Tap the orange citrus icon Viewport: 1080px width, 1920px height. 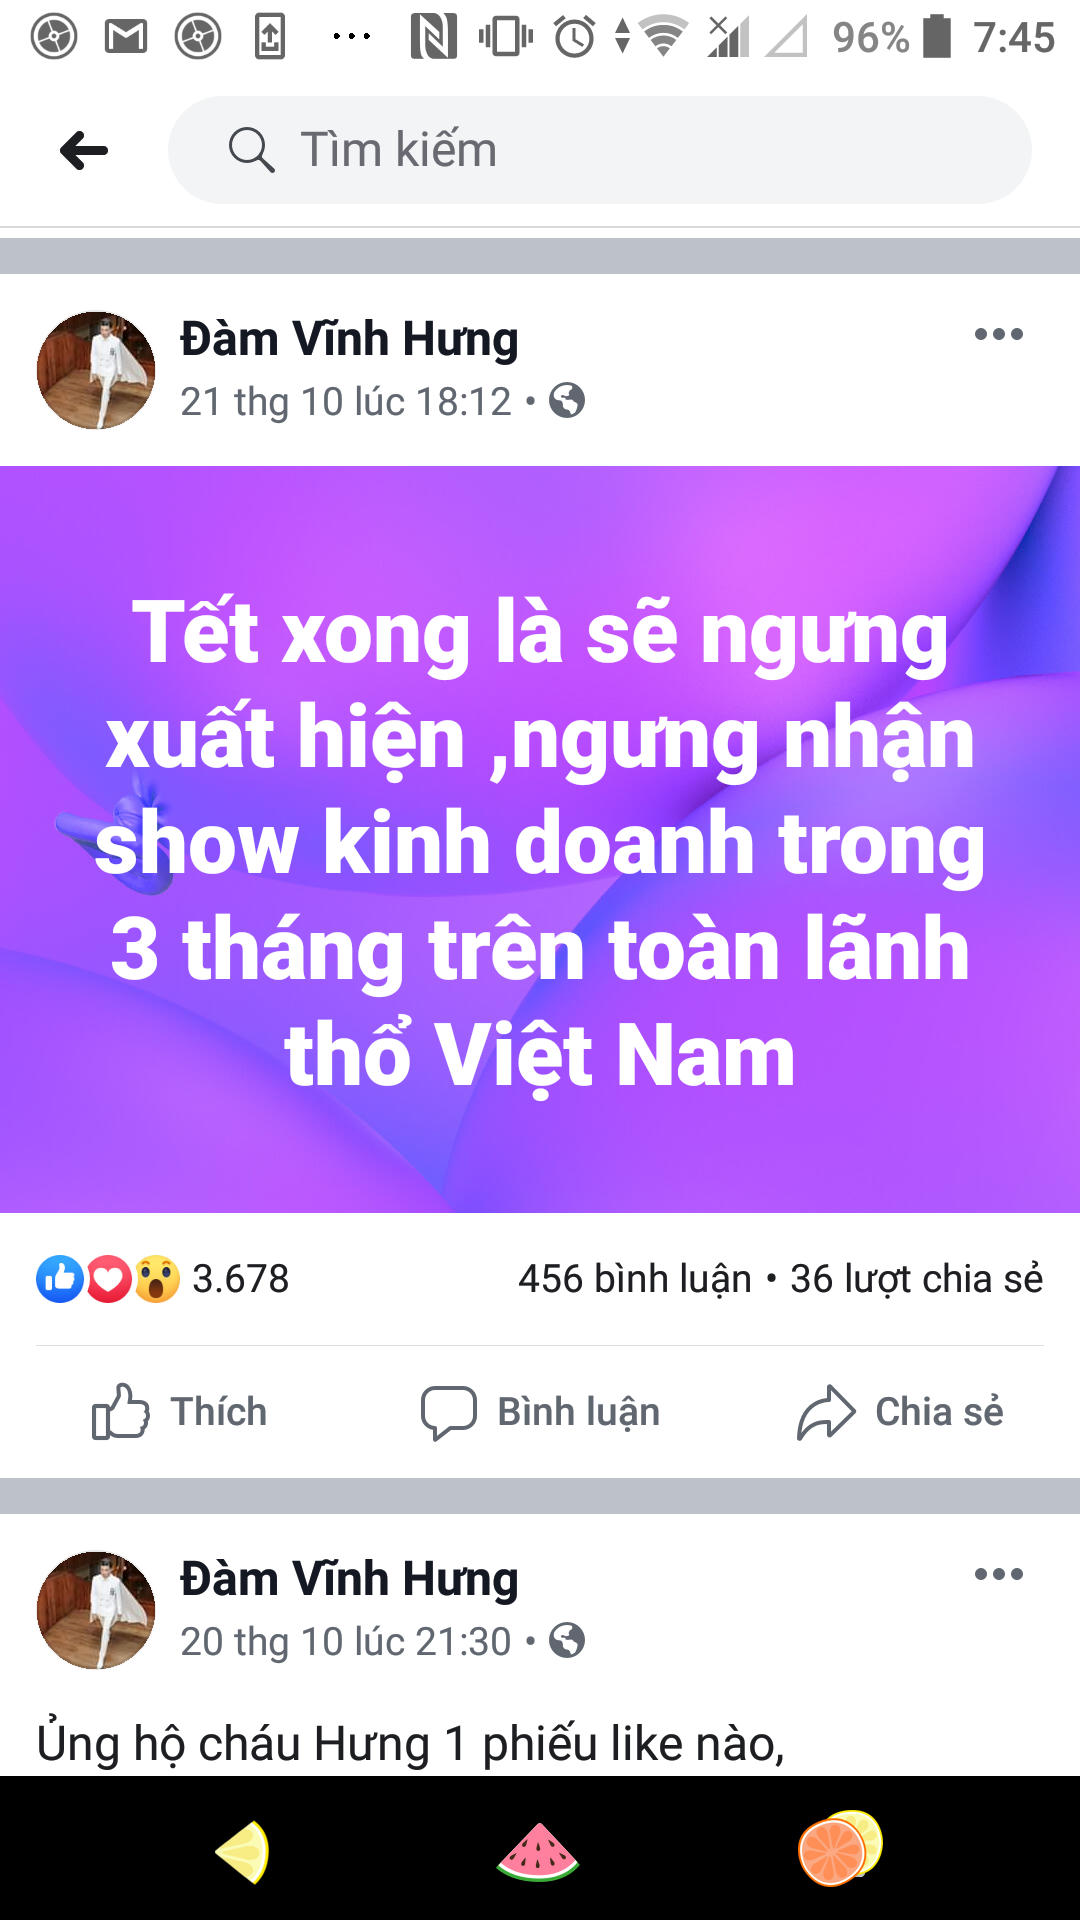(840, 1848)
